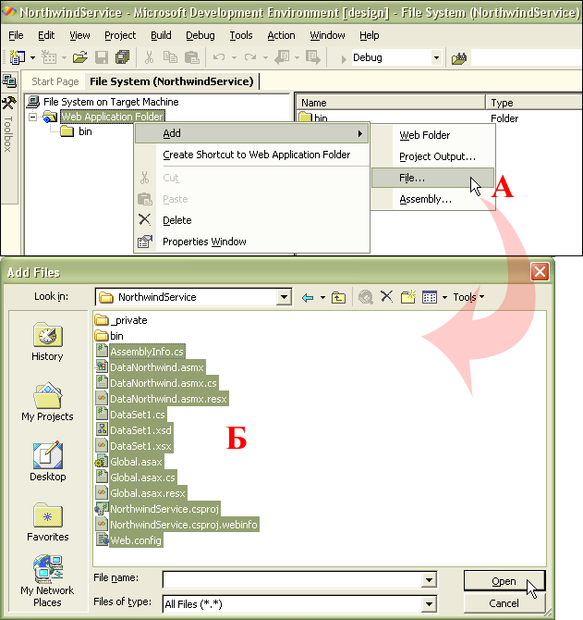Click the Up One Level icon

click(x=338, y=297)
